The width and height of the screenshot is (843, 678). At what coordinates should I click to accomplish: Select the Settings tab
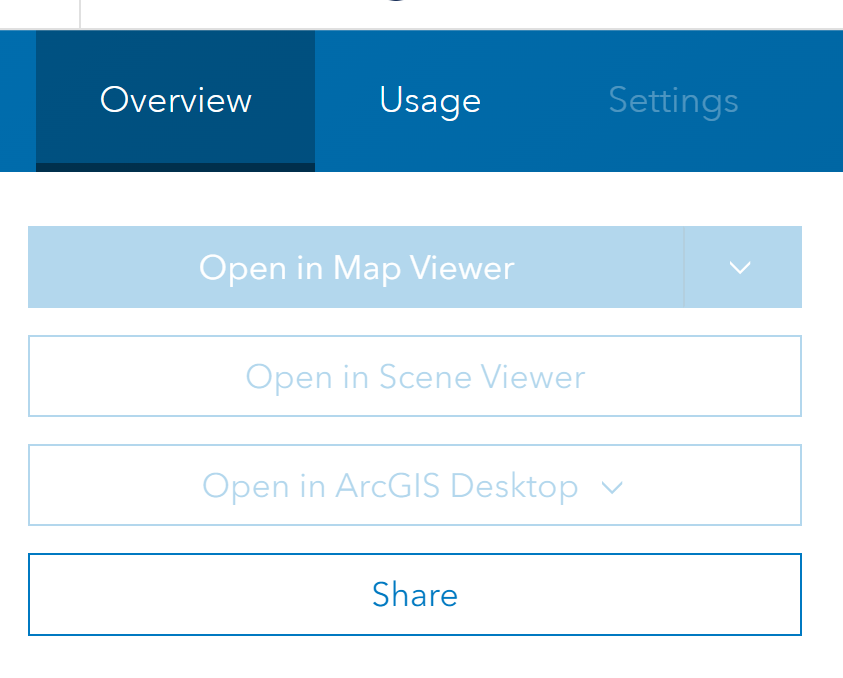point(673,101)
